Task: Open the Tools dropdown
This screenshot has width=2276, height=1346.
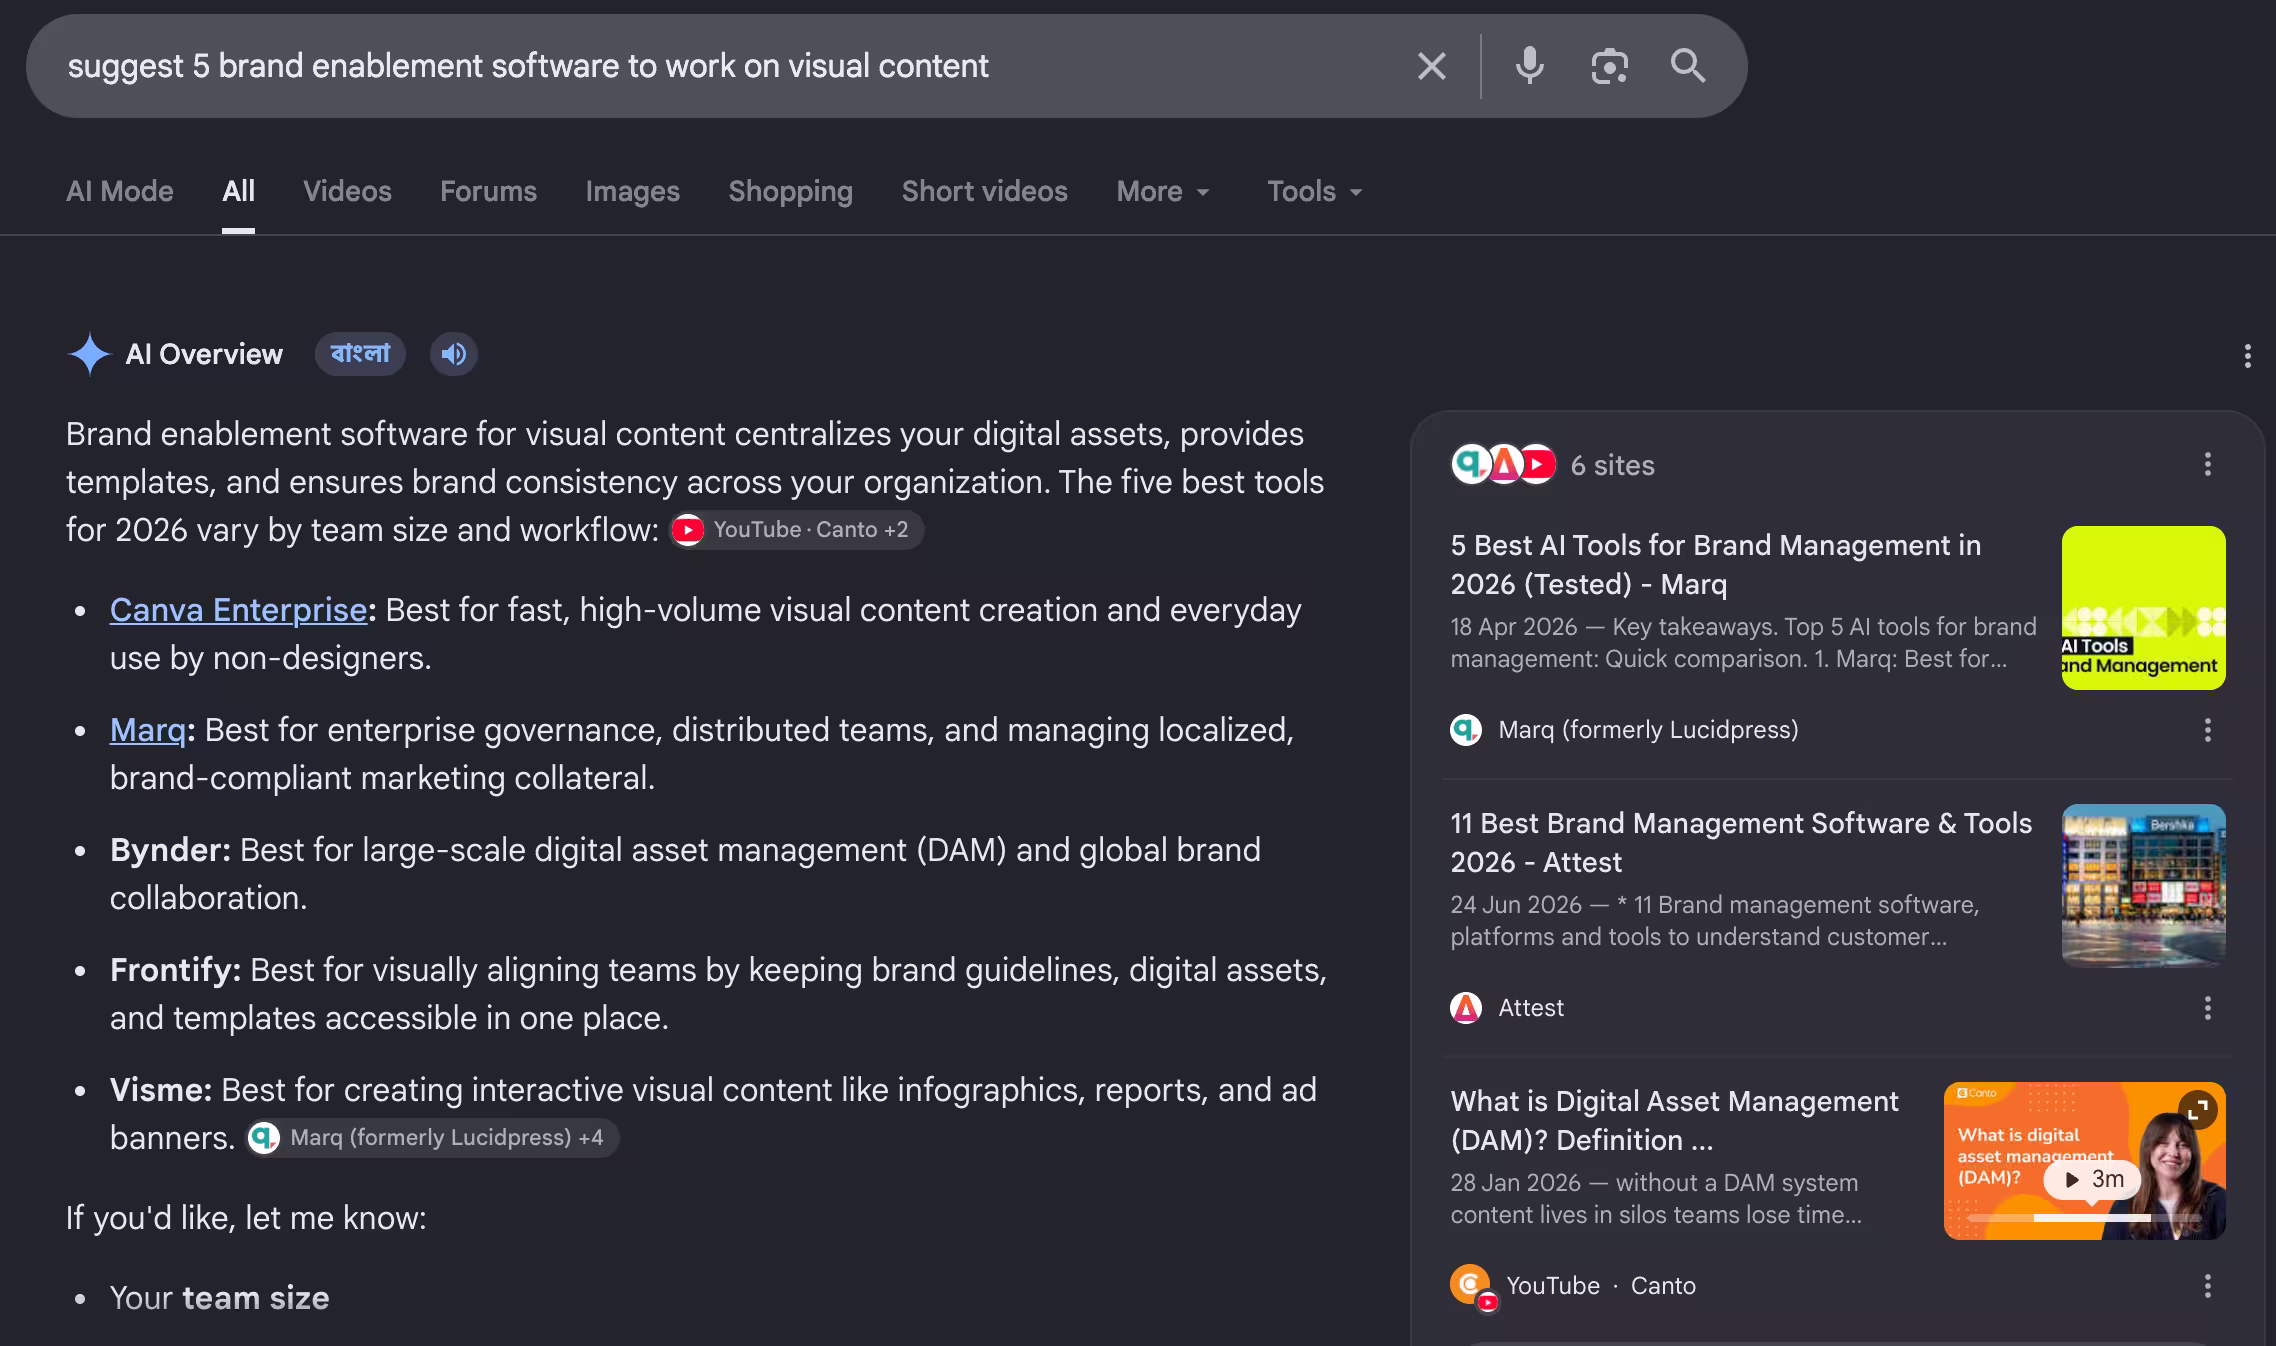Action: (1315, 191)
